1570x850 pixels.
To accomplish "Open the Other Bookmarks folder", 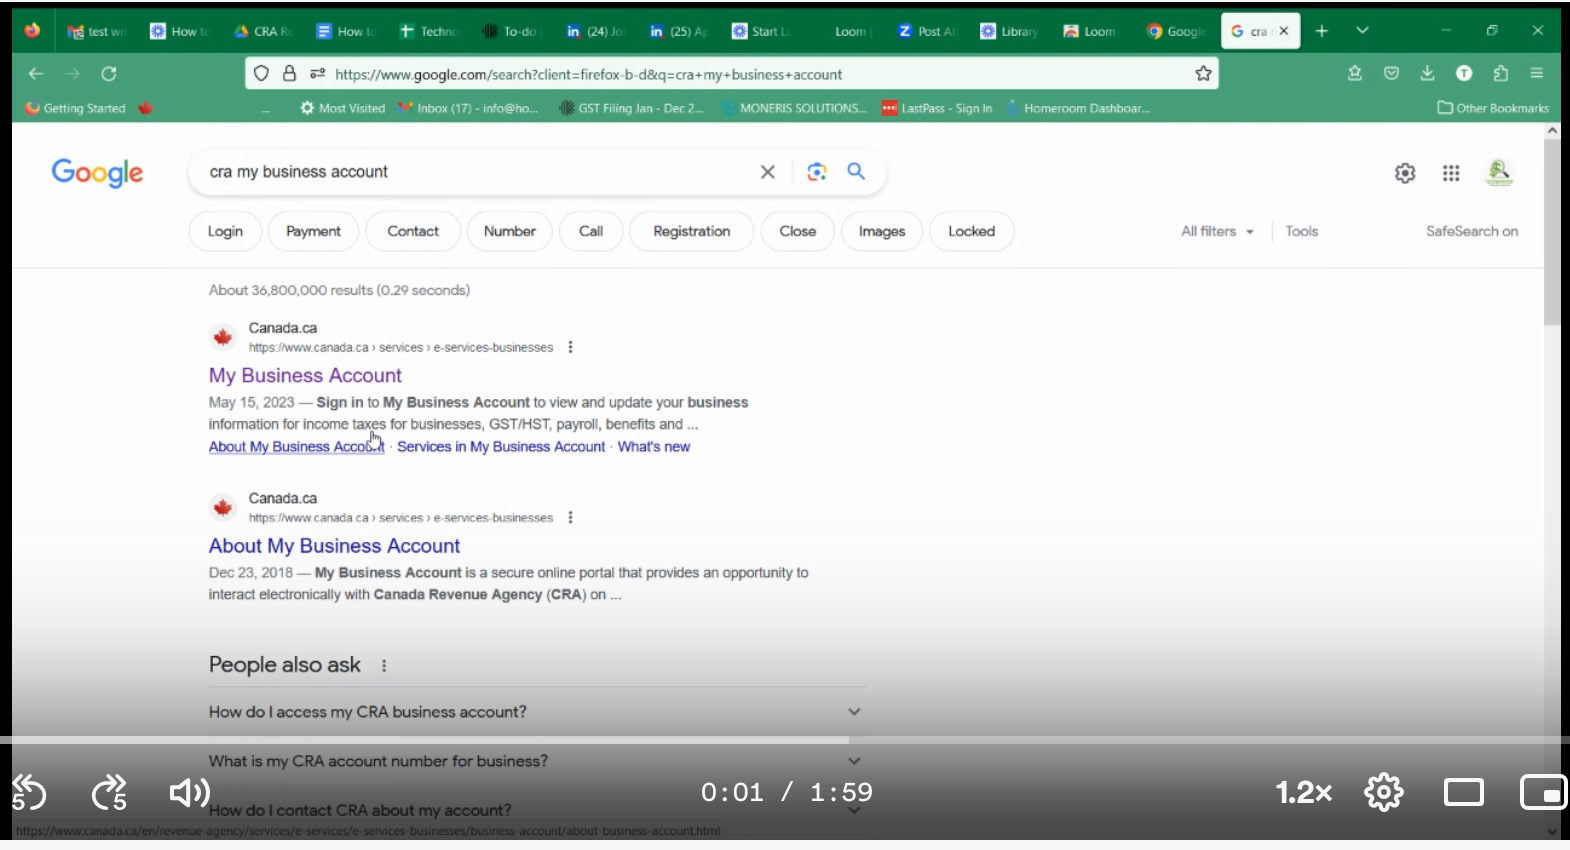I will 1493,108.
